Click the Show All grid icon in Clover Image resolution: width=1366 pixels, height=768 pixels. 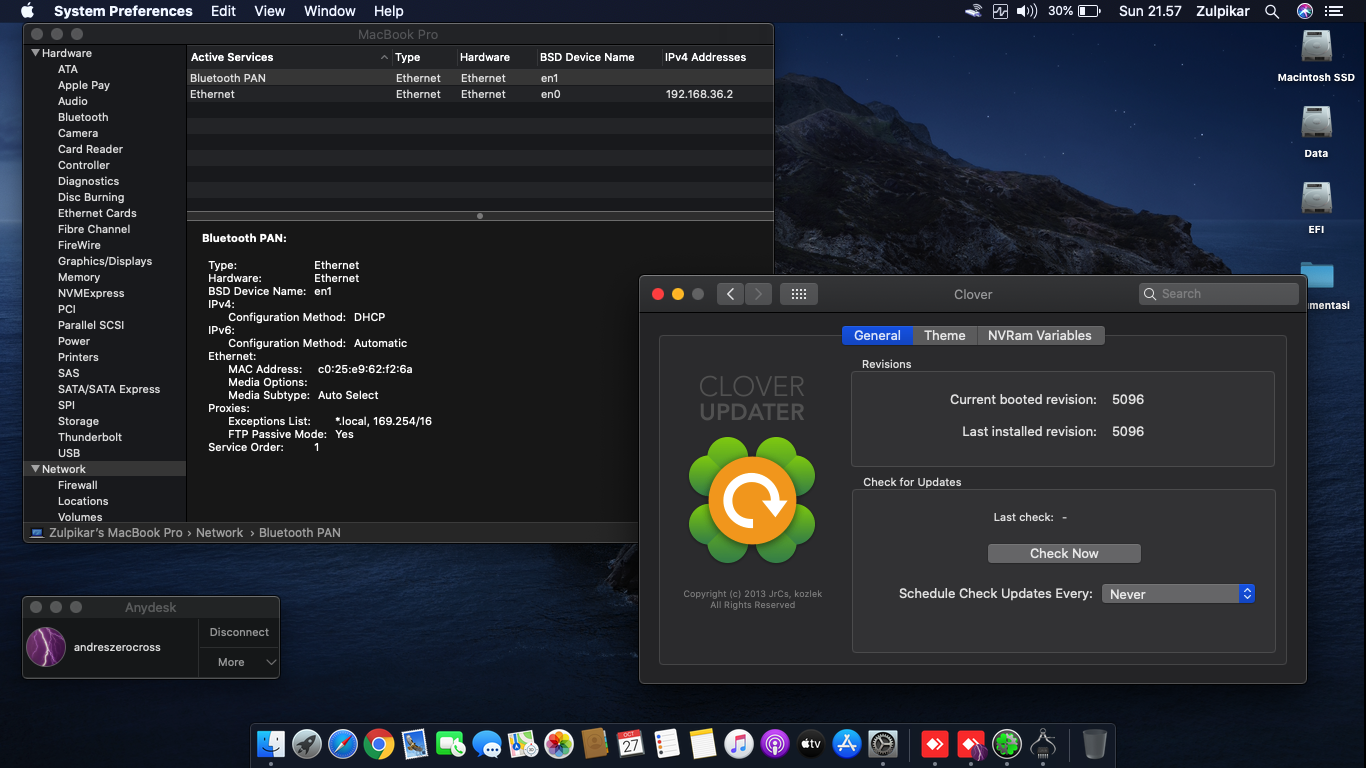pyautogui.click(x=798, y=294)
